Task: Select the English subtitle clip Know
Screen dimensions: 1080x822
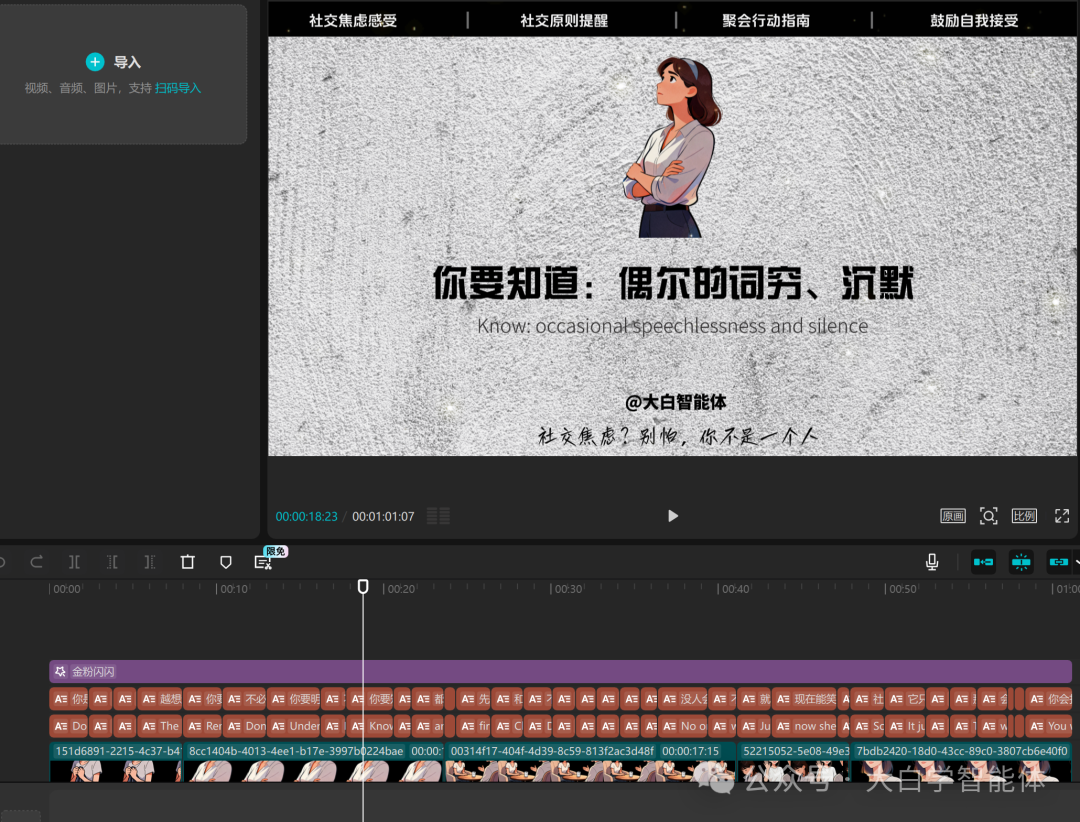Action: (x=371, y=726)
